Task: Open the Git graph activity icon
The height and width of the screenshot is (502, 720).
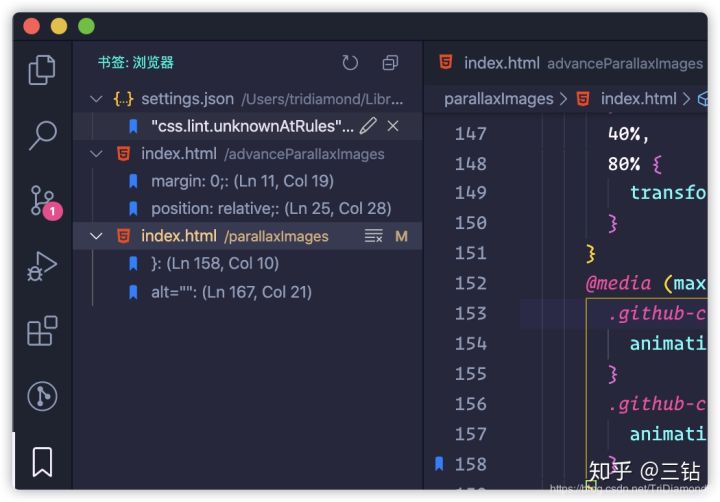Action: 42,396
